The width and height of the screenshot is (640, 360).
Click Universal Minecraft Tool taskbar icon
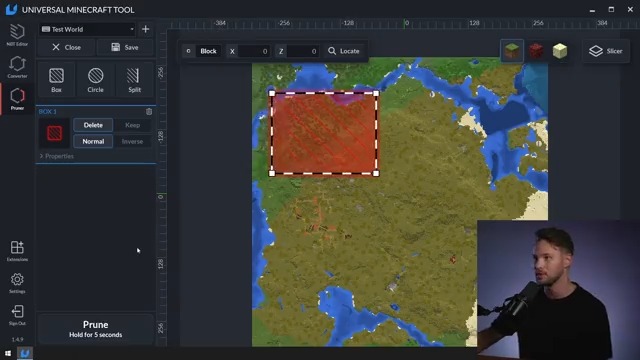[25, 353]
